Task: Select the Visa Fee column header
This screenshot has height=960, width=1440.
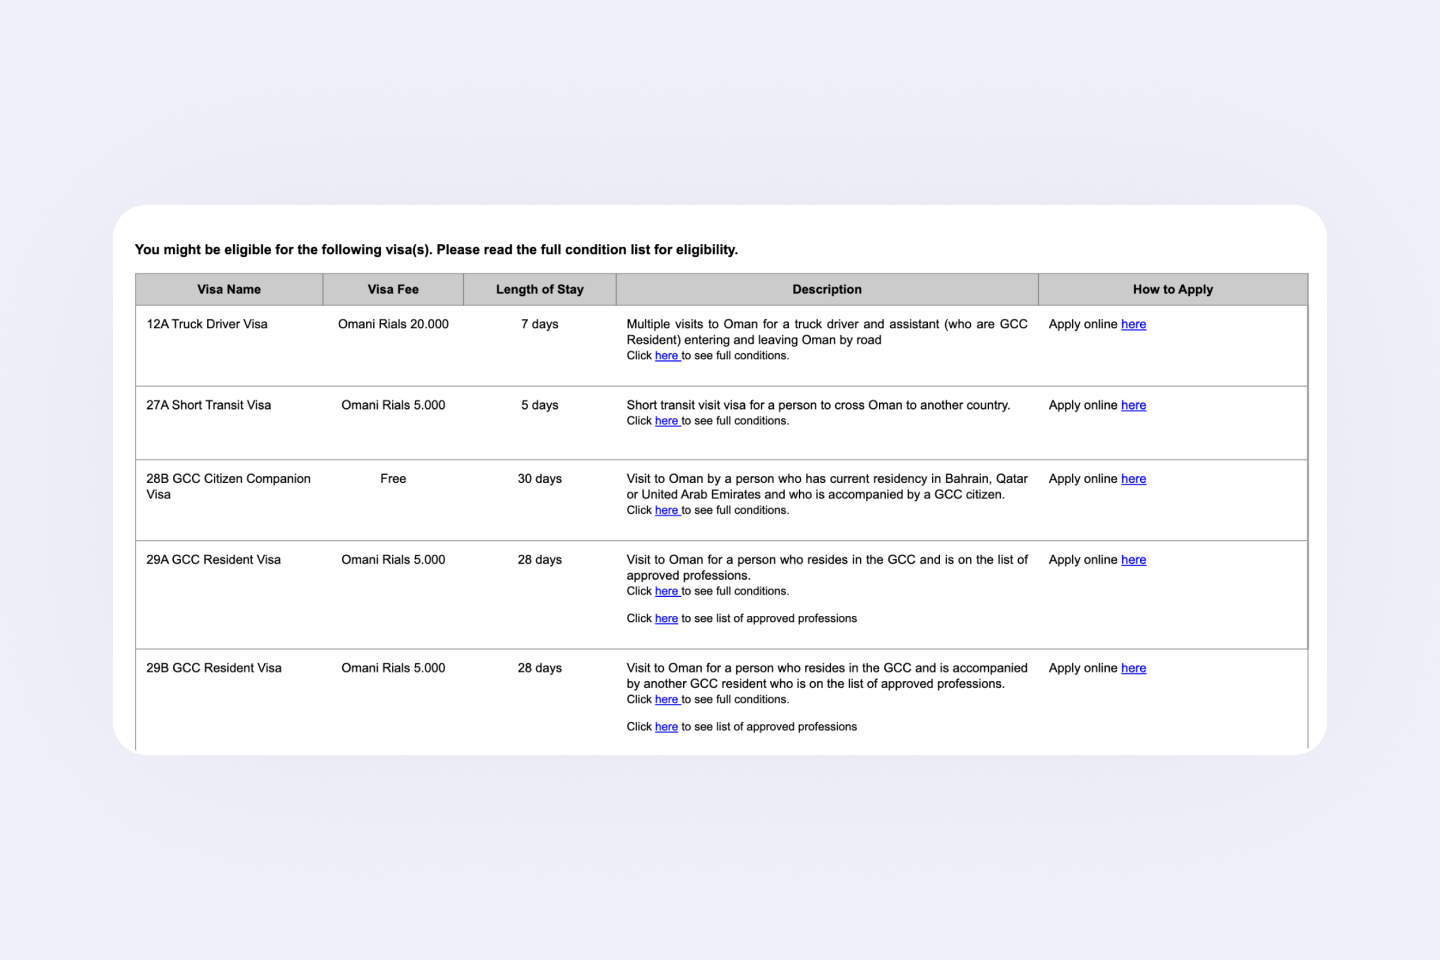Action: tap(393, 290)
